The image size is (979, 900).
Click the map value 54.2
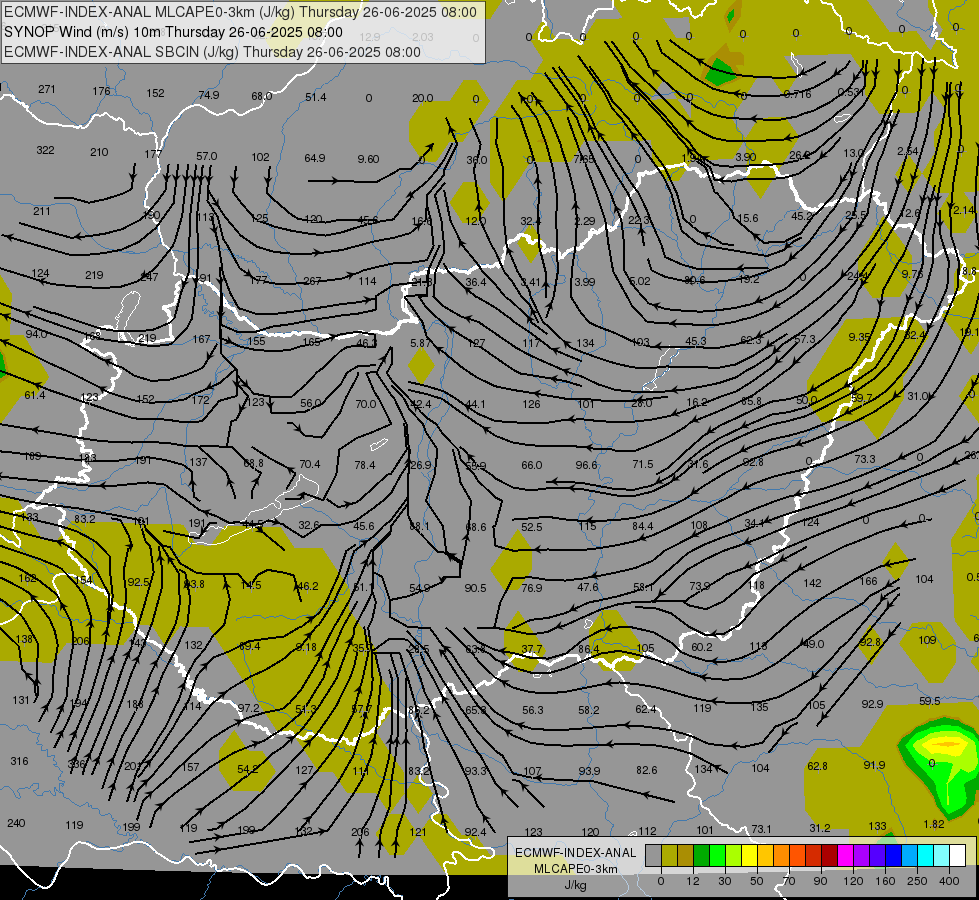coord(248,769)
